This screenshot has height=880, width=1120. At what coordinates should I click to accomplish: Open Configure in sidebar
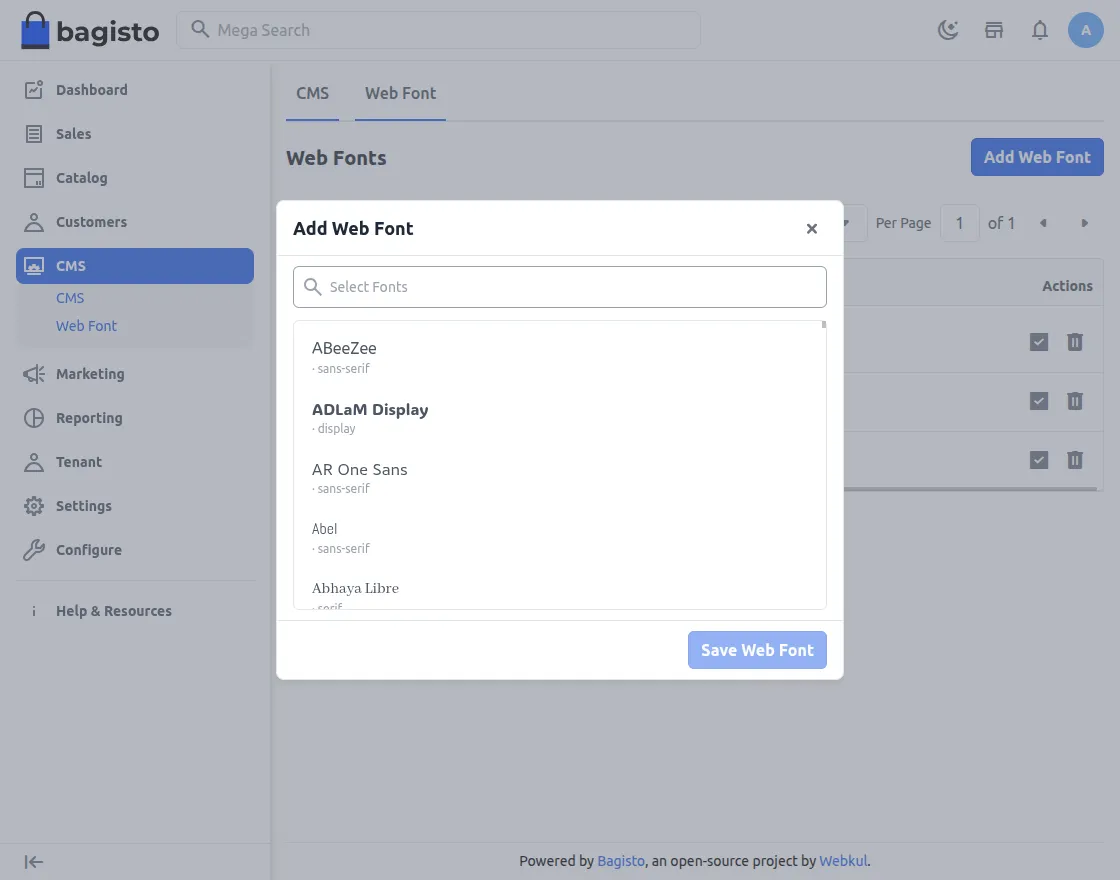point(135,550)
